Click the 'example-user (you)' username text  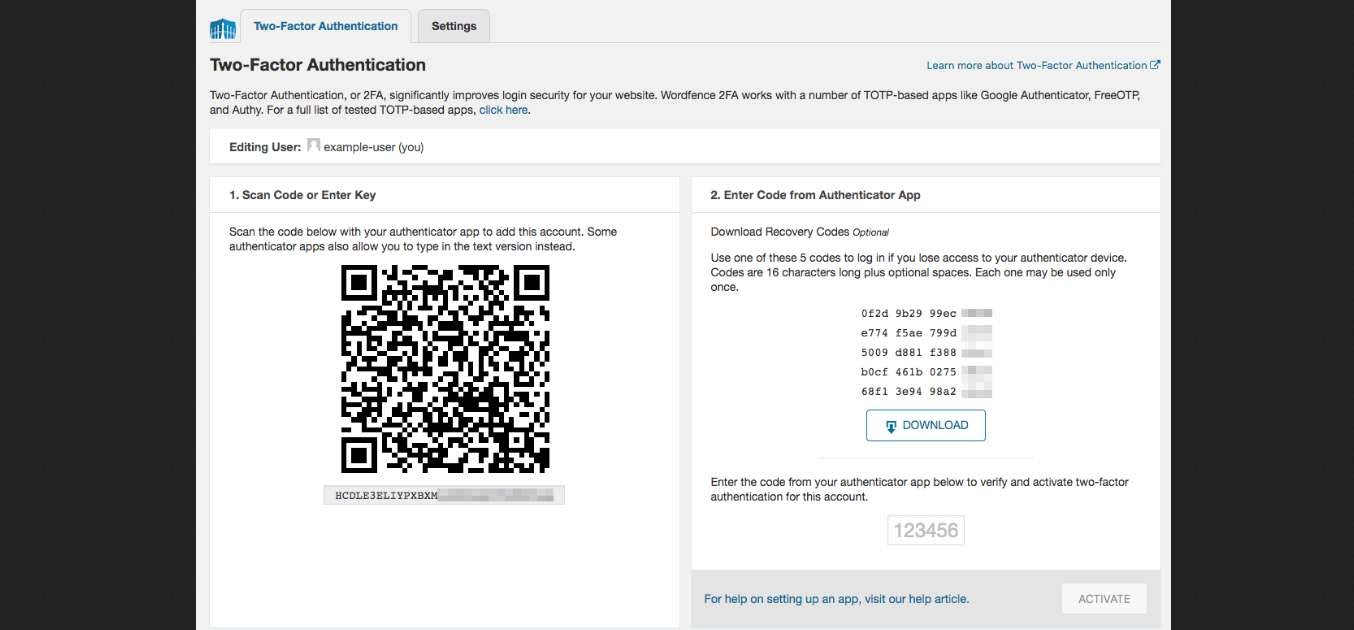(x=374, y=147)
